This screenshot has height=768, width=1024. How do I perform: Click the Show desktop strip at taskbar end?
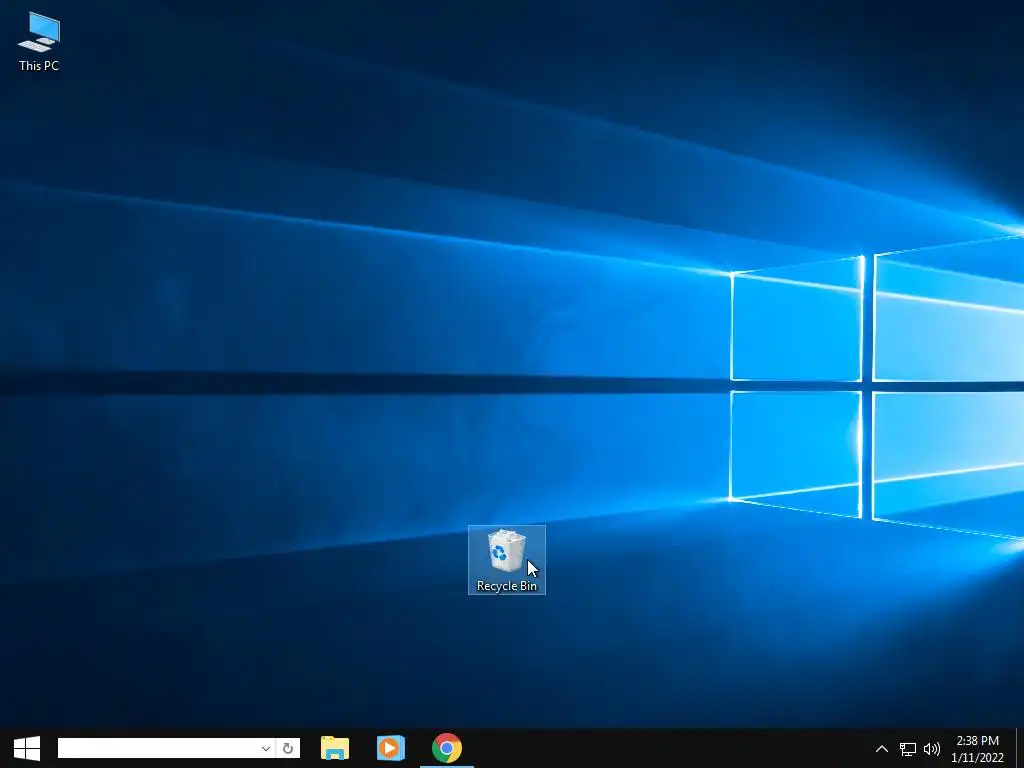(x=1020, y=748)
